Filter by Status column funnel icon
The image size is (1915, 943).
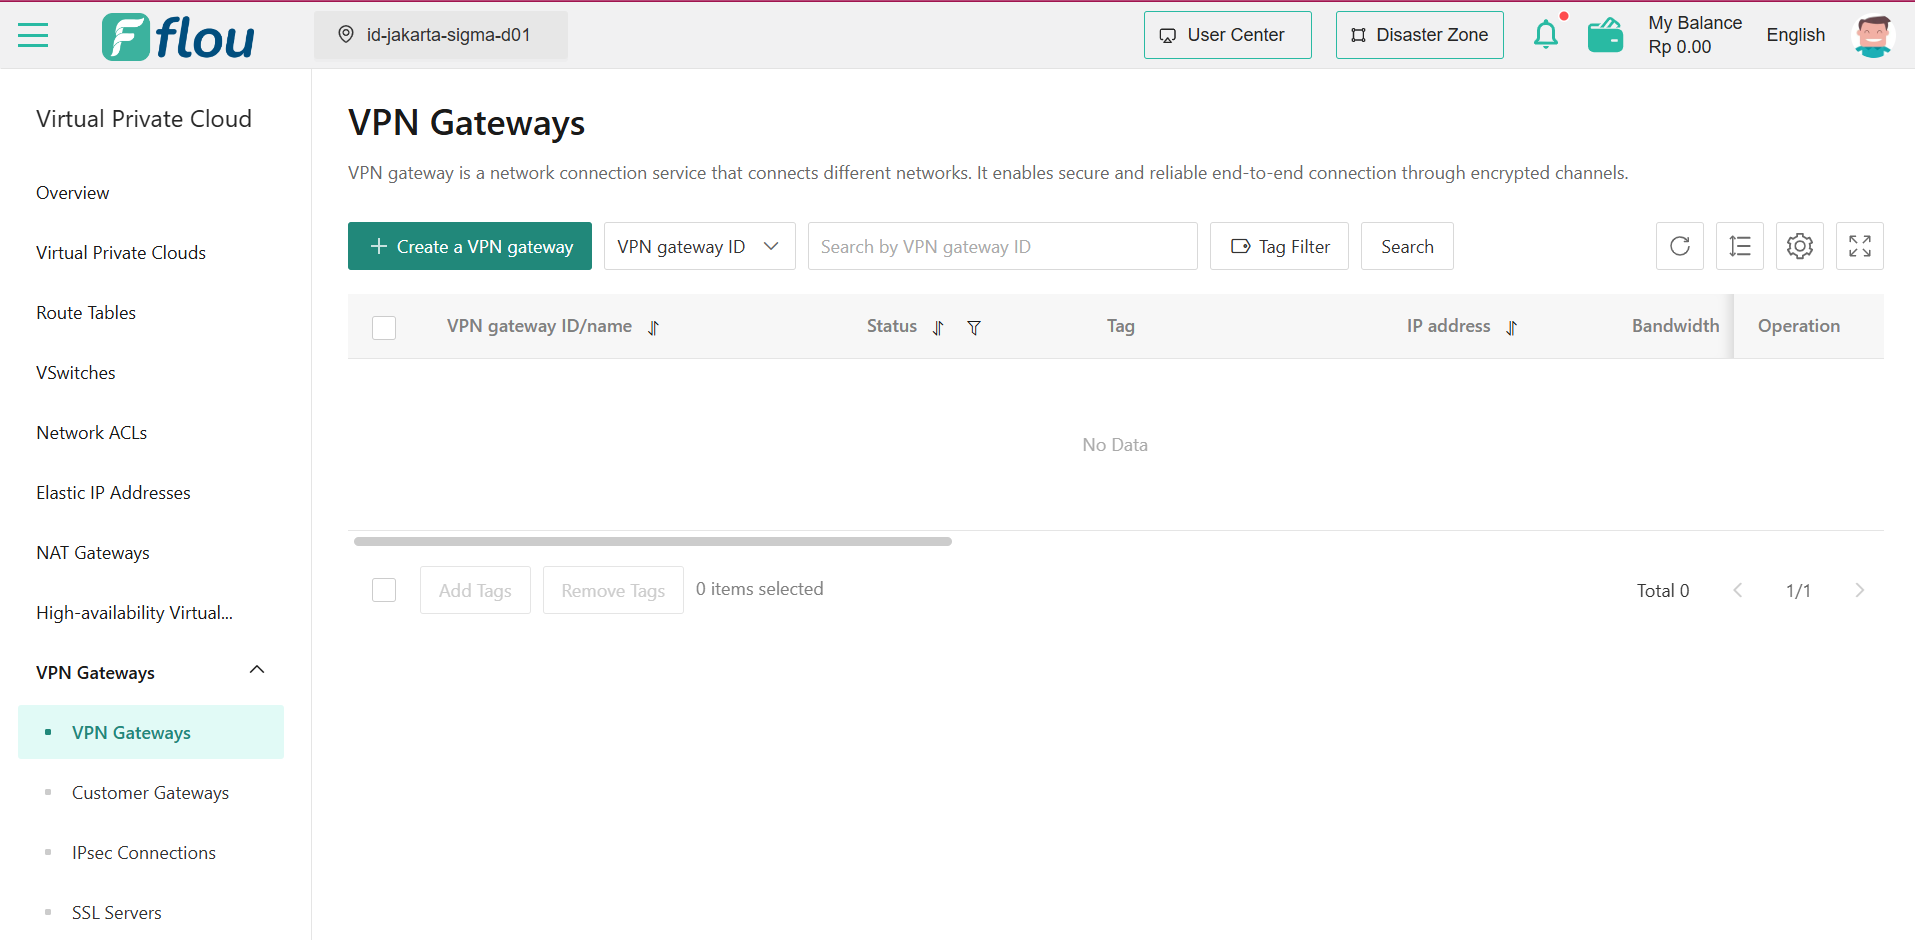(x=974, y=328)
